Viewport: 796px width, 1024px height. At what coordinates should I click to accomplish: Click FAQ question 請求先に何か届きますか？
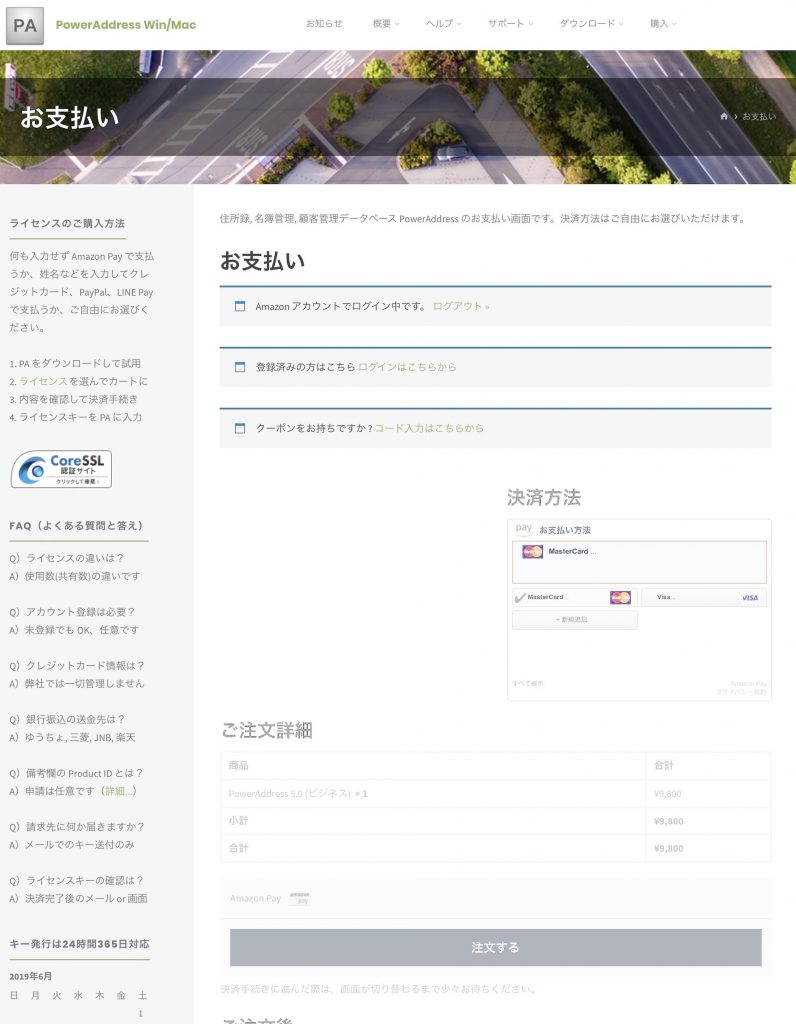pyautogui.click(x=77, y=827)
